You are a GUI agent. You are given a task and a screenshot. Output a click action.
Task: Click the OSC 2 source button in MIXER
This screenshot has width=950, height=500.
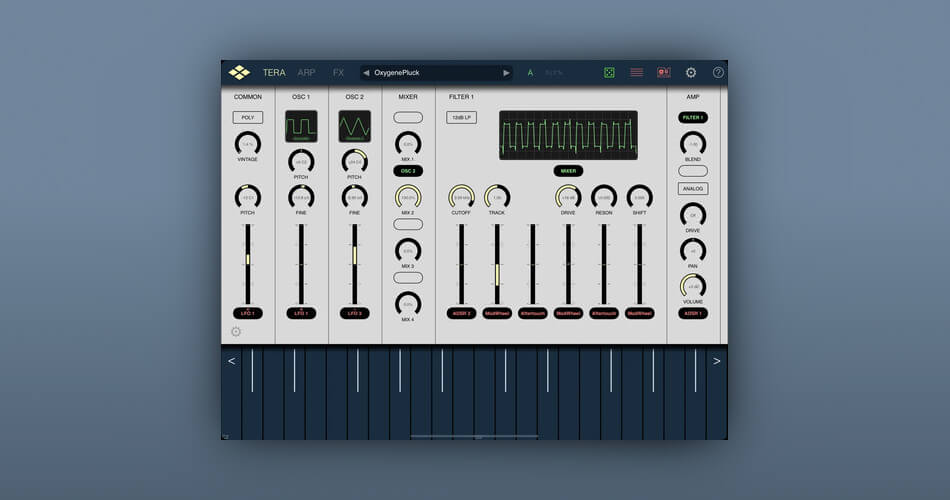point(408,171)
